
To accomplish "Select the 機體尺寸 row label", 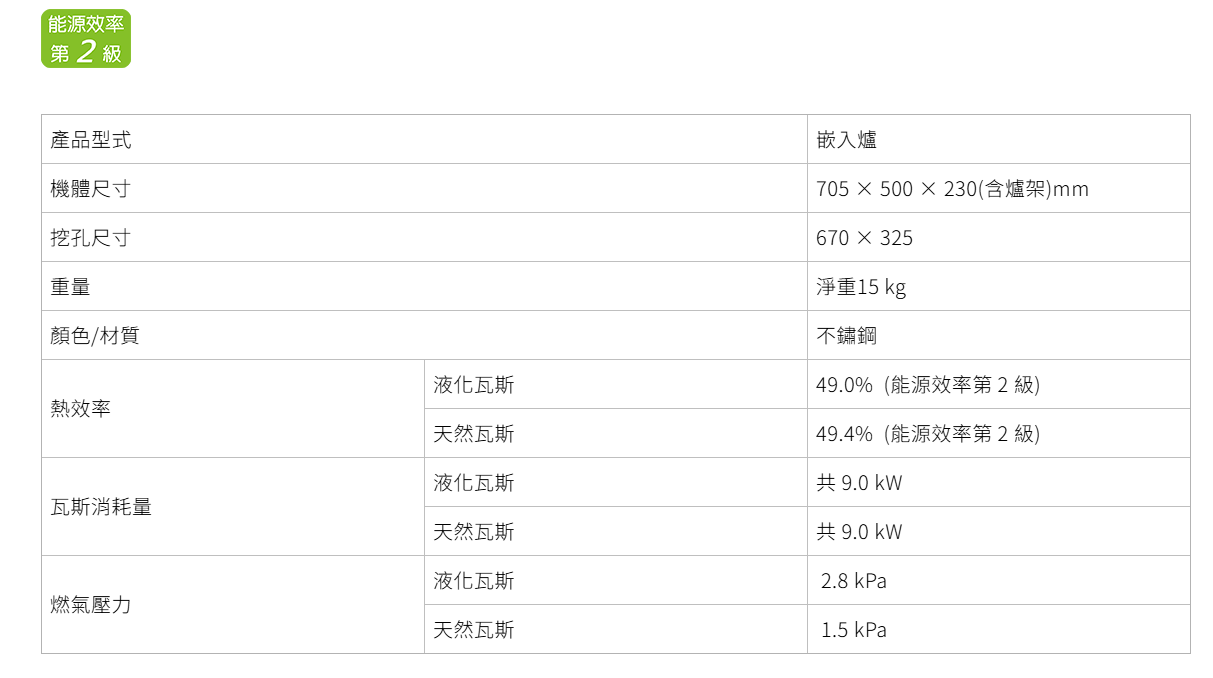I will (424, 188).
